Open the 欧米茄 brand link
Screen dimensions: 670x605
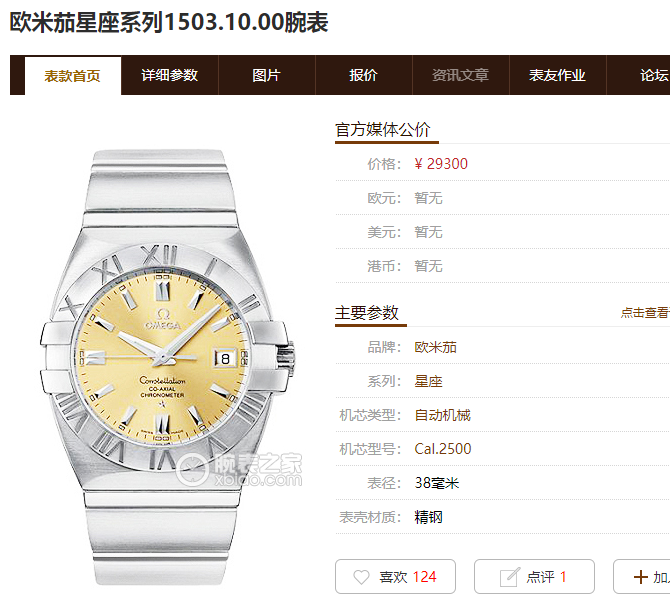(x=435, y=347)
